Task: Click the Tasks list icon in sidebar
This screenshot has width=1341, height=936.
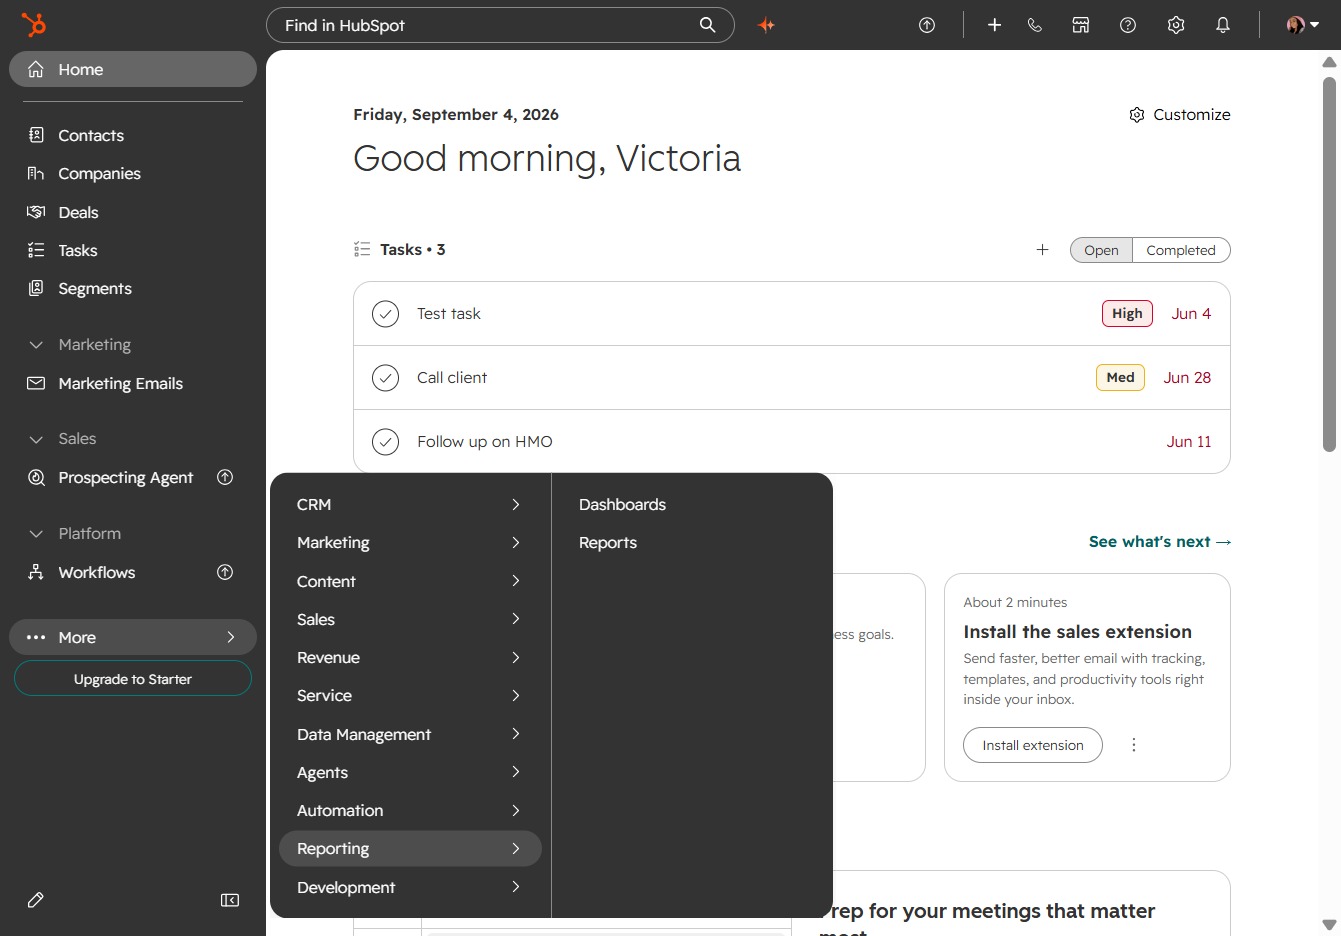Action: pyautogui.click(x=36, y=250)
